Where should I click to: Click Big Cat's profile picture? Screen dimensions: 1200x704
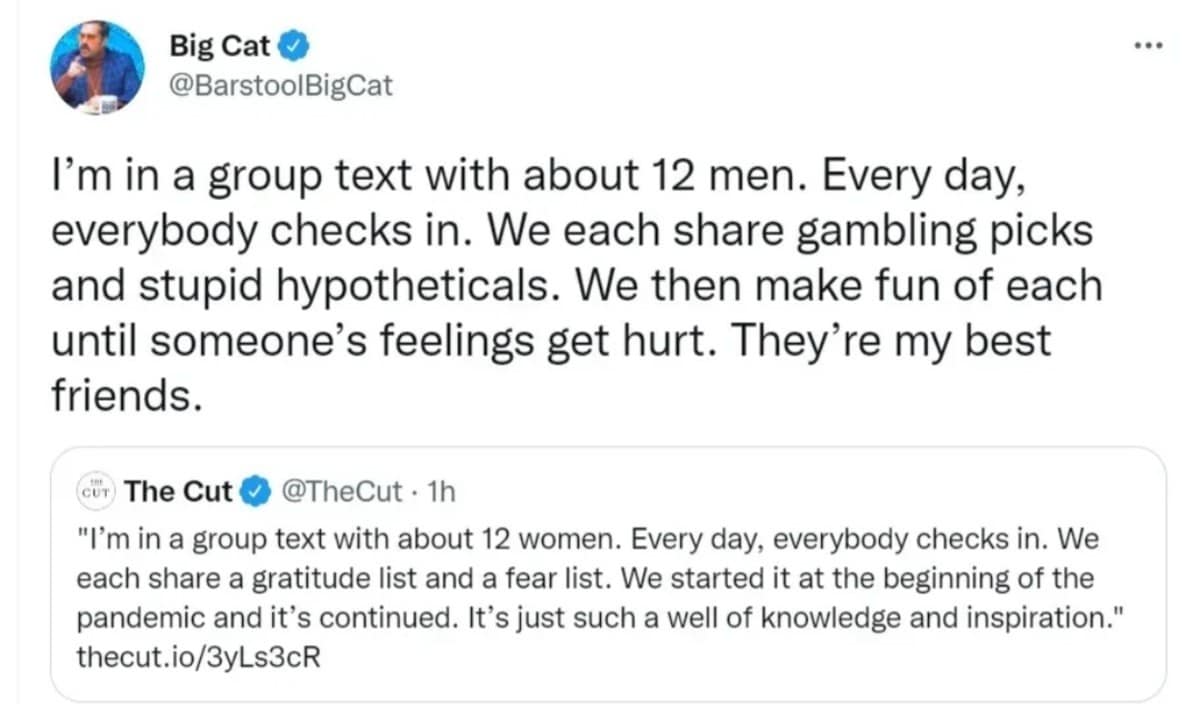tap(97, 66)
